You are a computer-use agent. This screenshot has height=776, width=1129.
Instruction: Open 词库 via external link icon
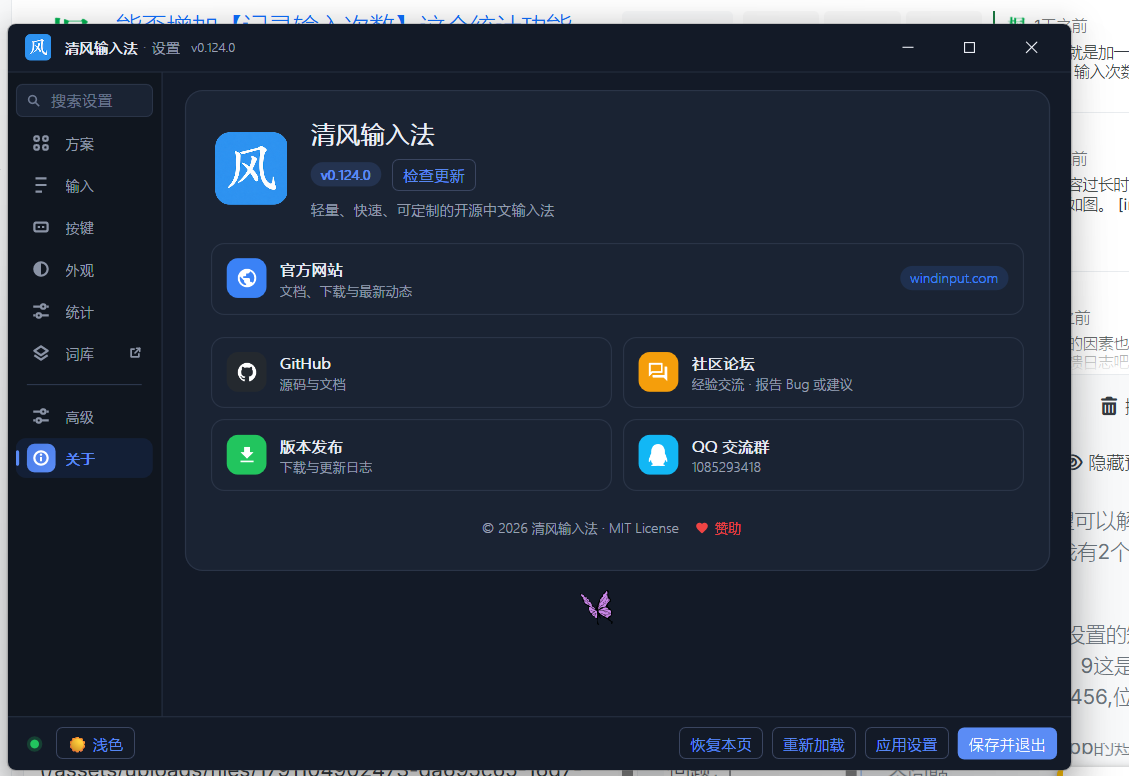[135, 353]
